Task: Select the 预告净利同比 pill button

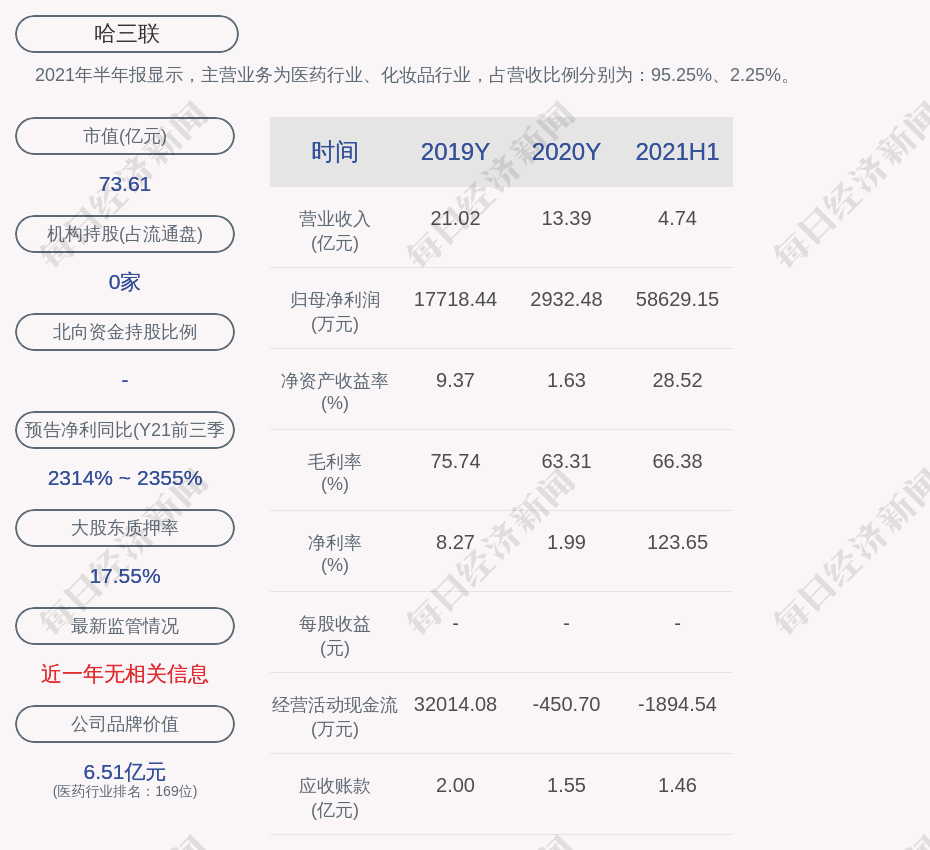Action: click(x=125, y=430)
